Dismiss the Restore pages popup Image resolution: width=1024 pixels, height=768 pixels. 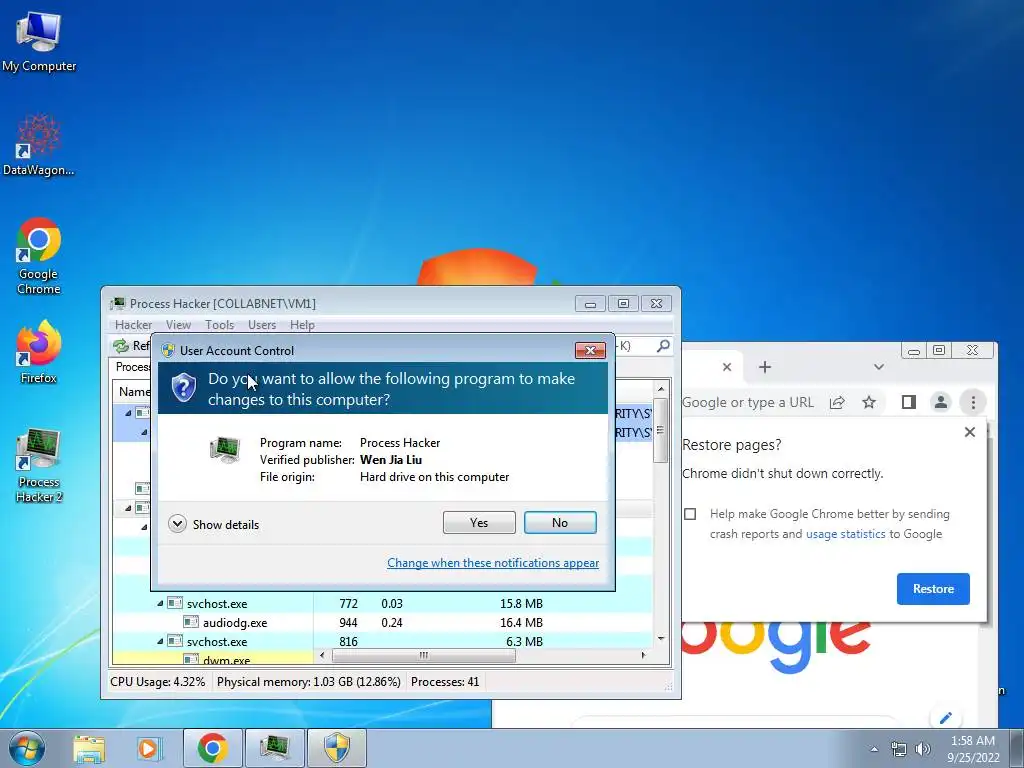coord(970,432)
